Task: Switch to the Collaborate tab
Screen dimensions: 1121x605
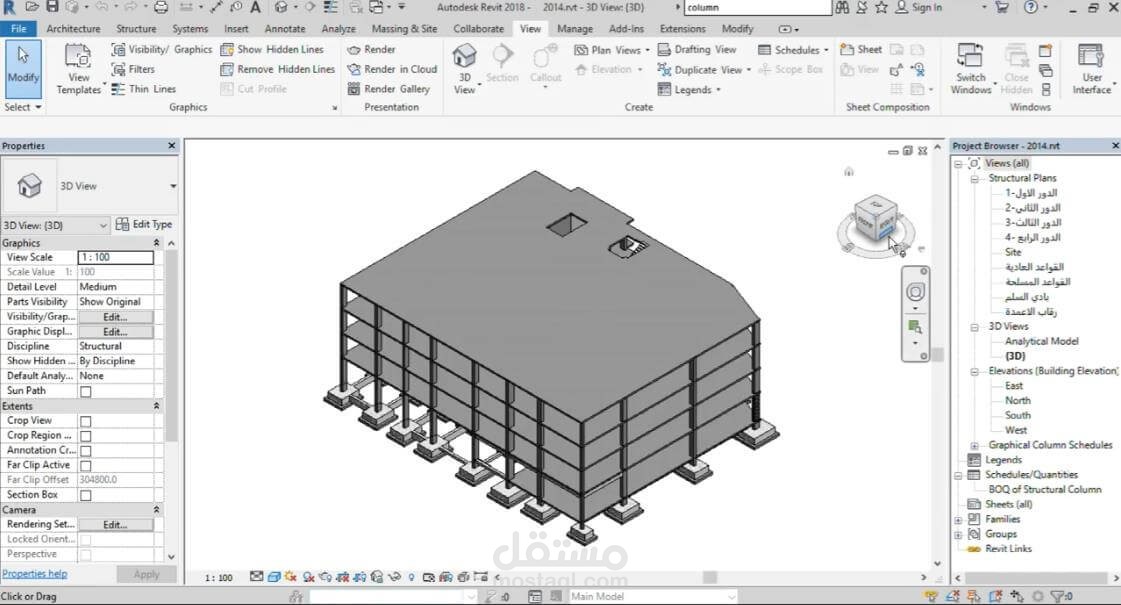Action: [x=478, y=29]
